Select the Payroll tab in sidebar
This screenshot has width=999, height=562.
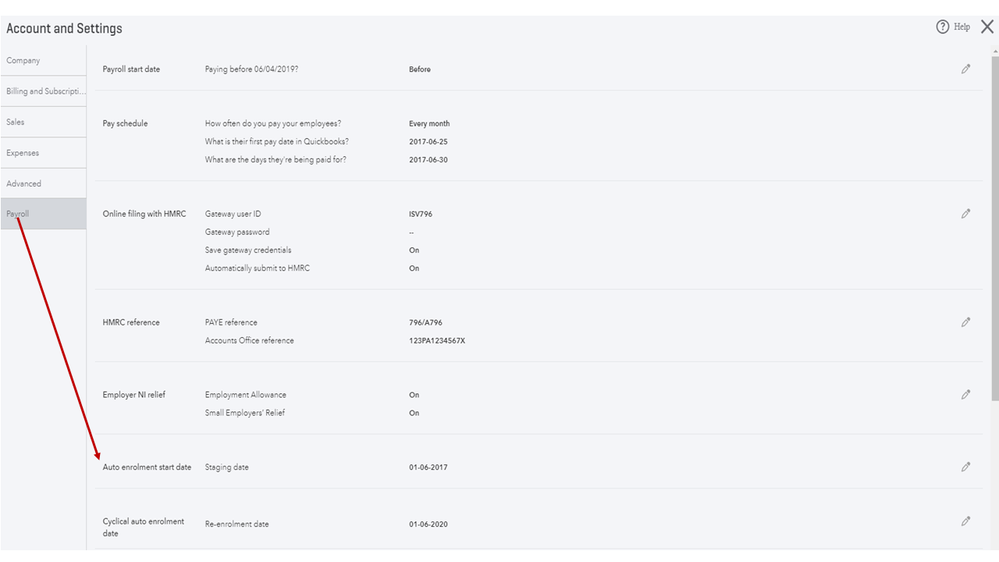pyautogui.click(x=18, y=214)
